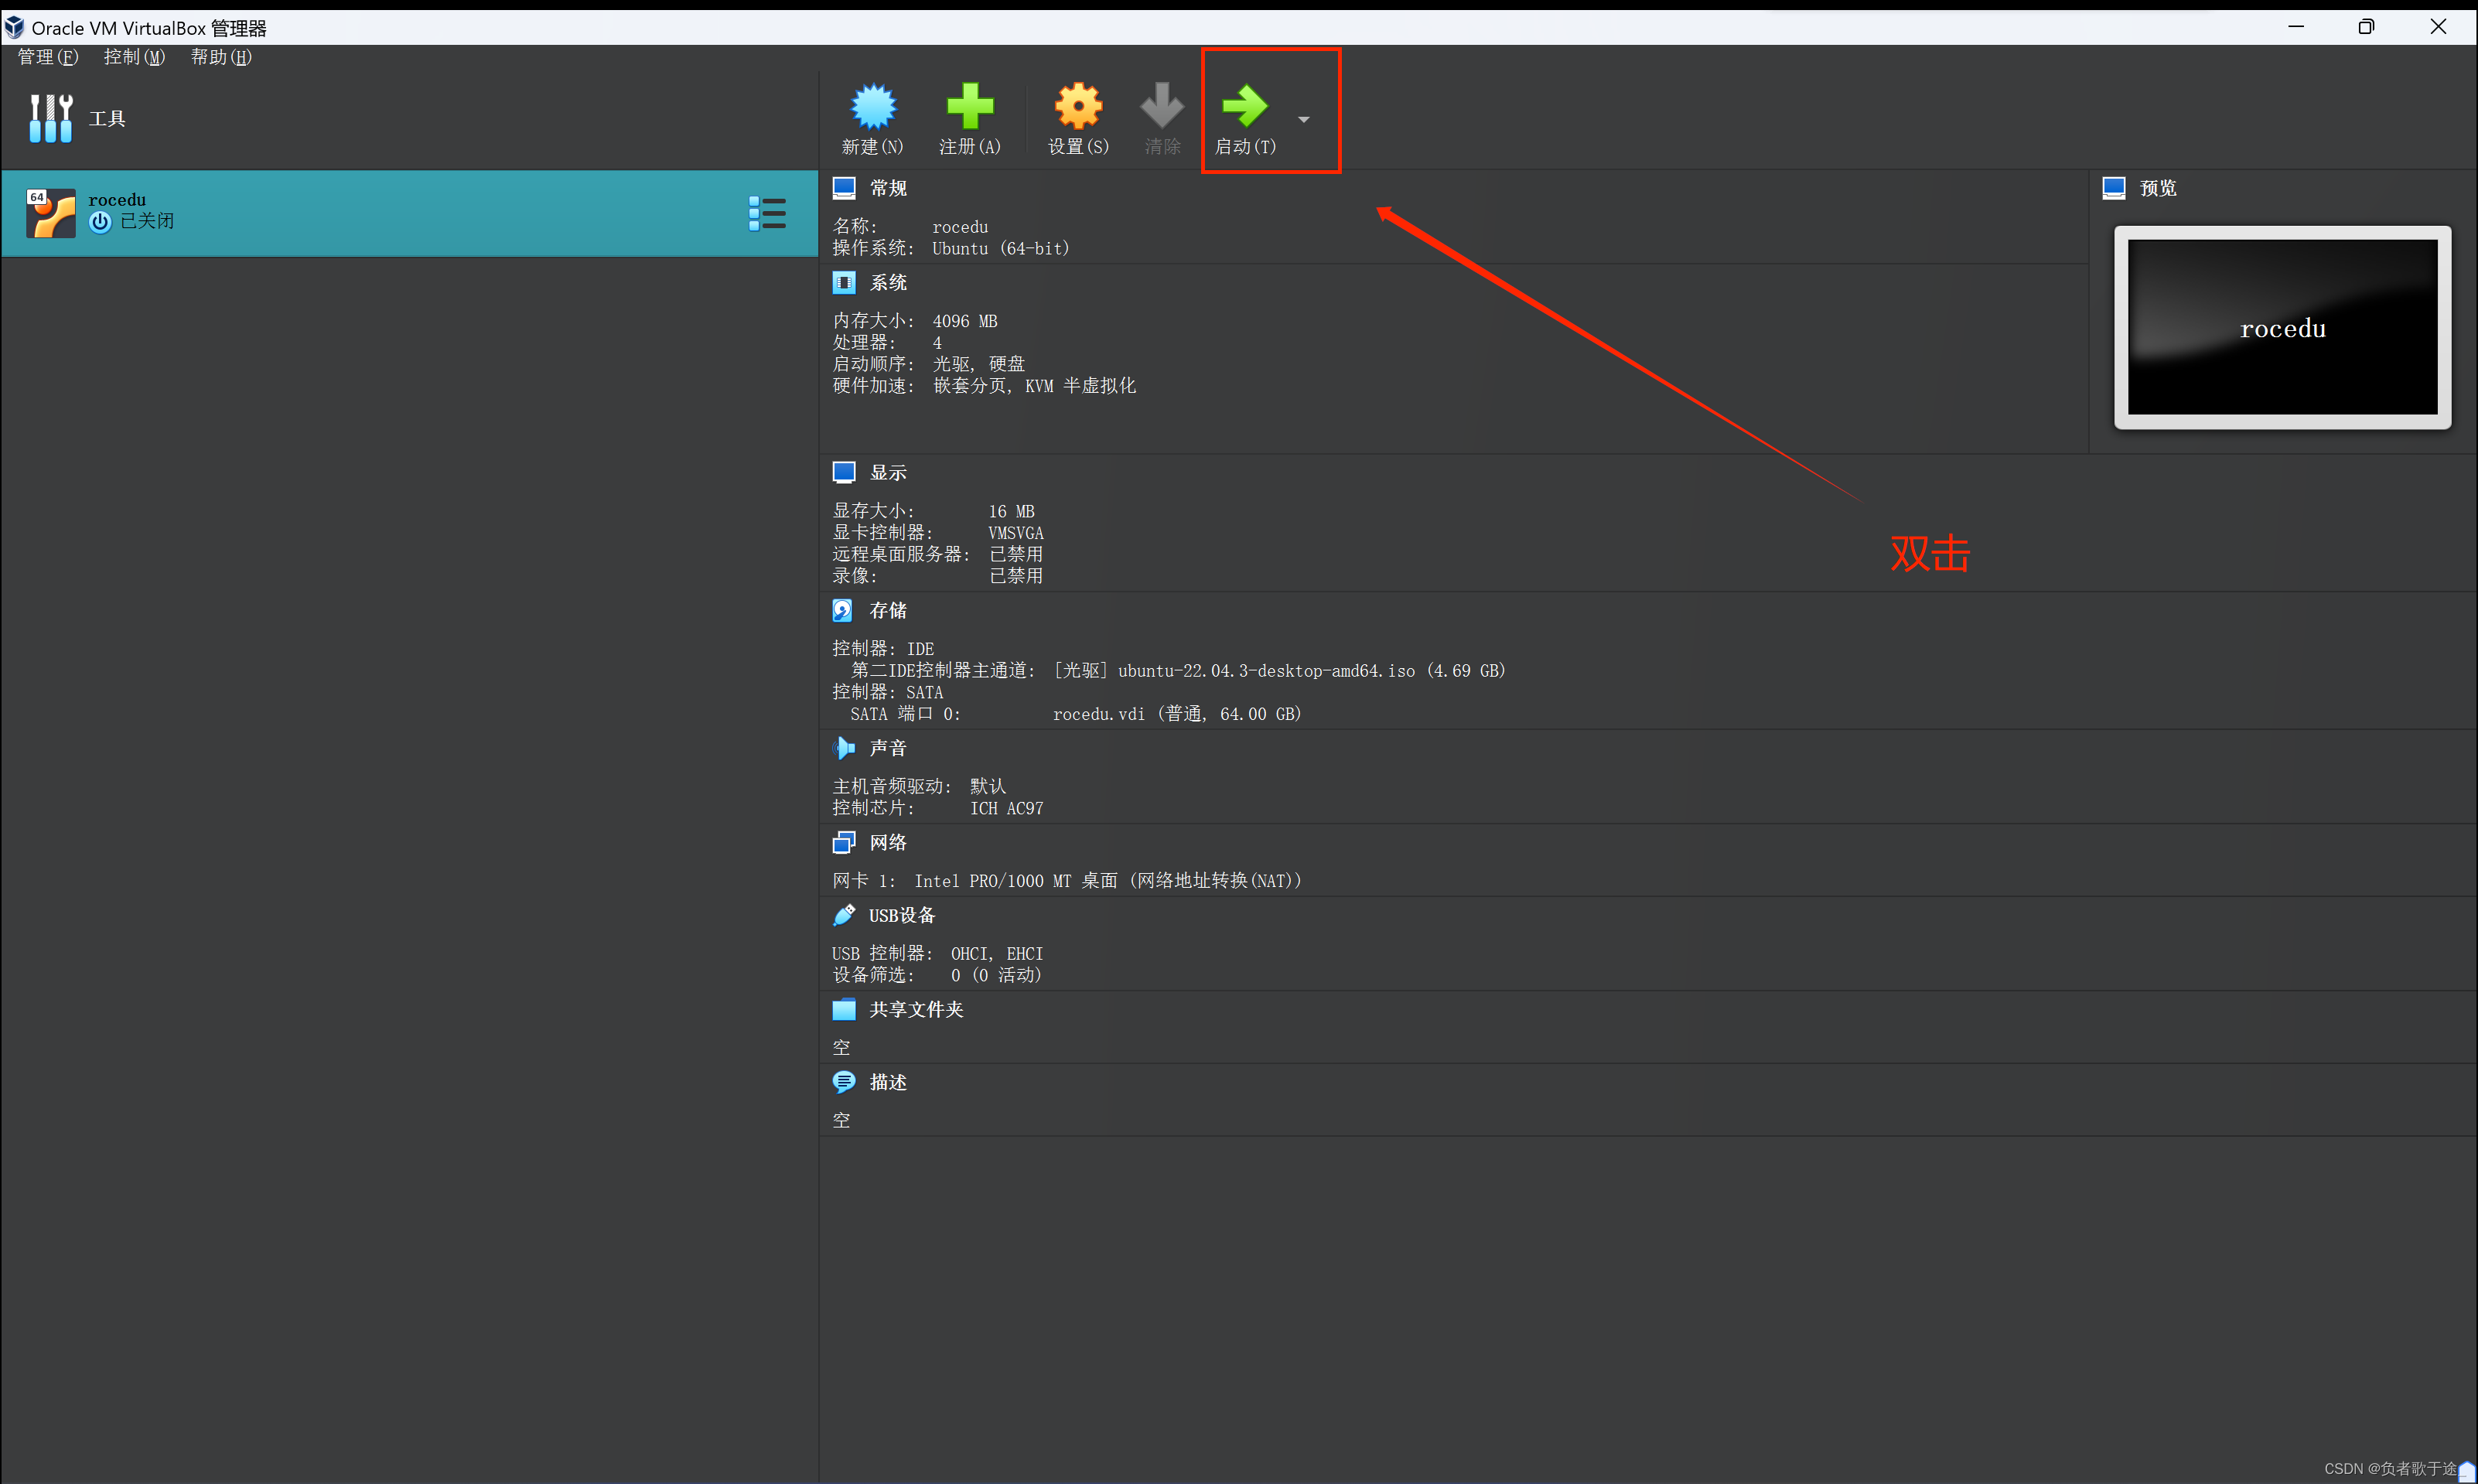Image resolution: width=2478 pixels, height=1484 pixels.
Task: Open the 存储 storage section header
Action: tap(888, 610)
